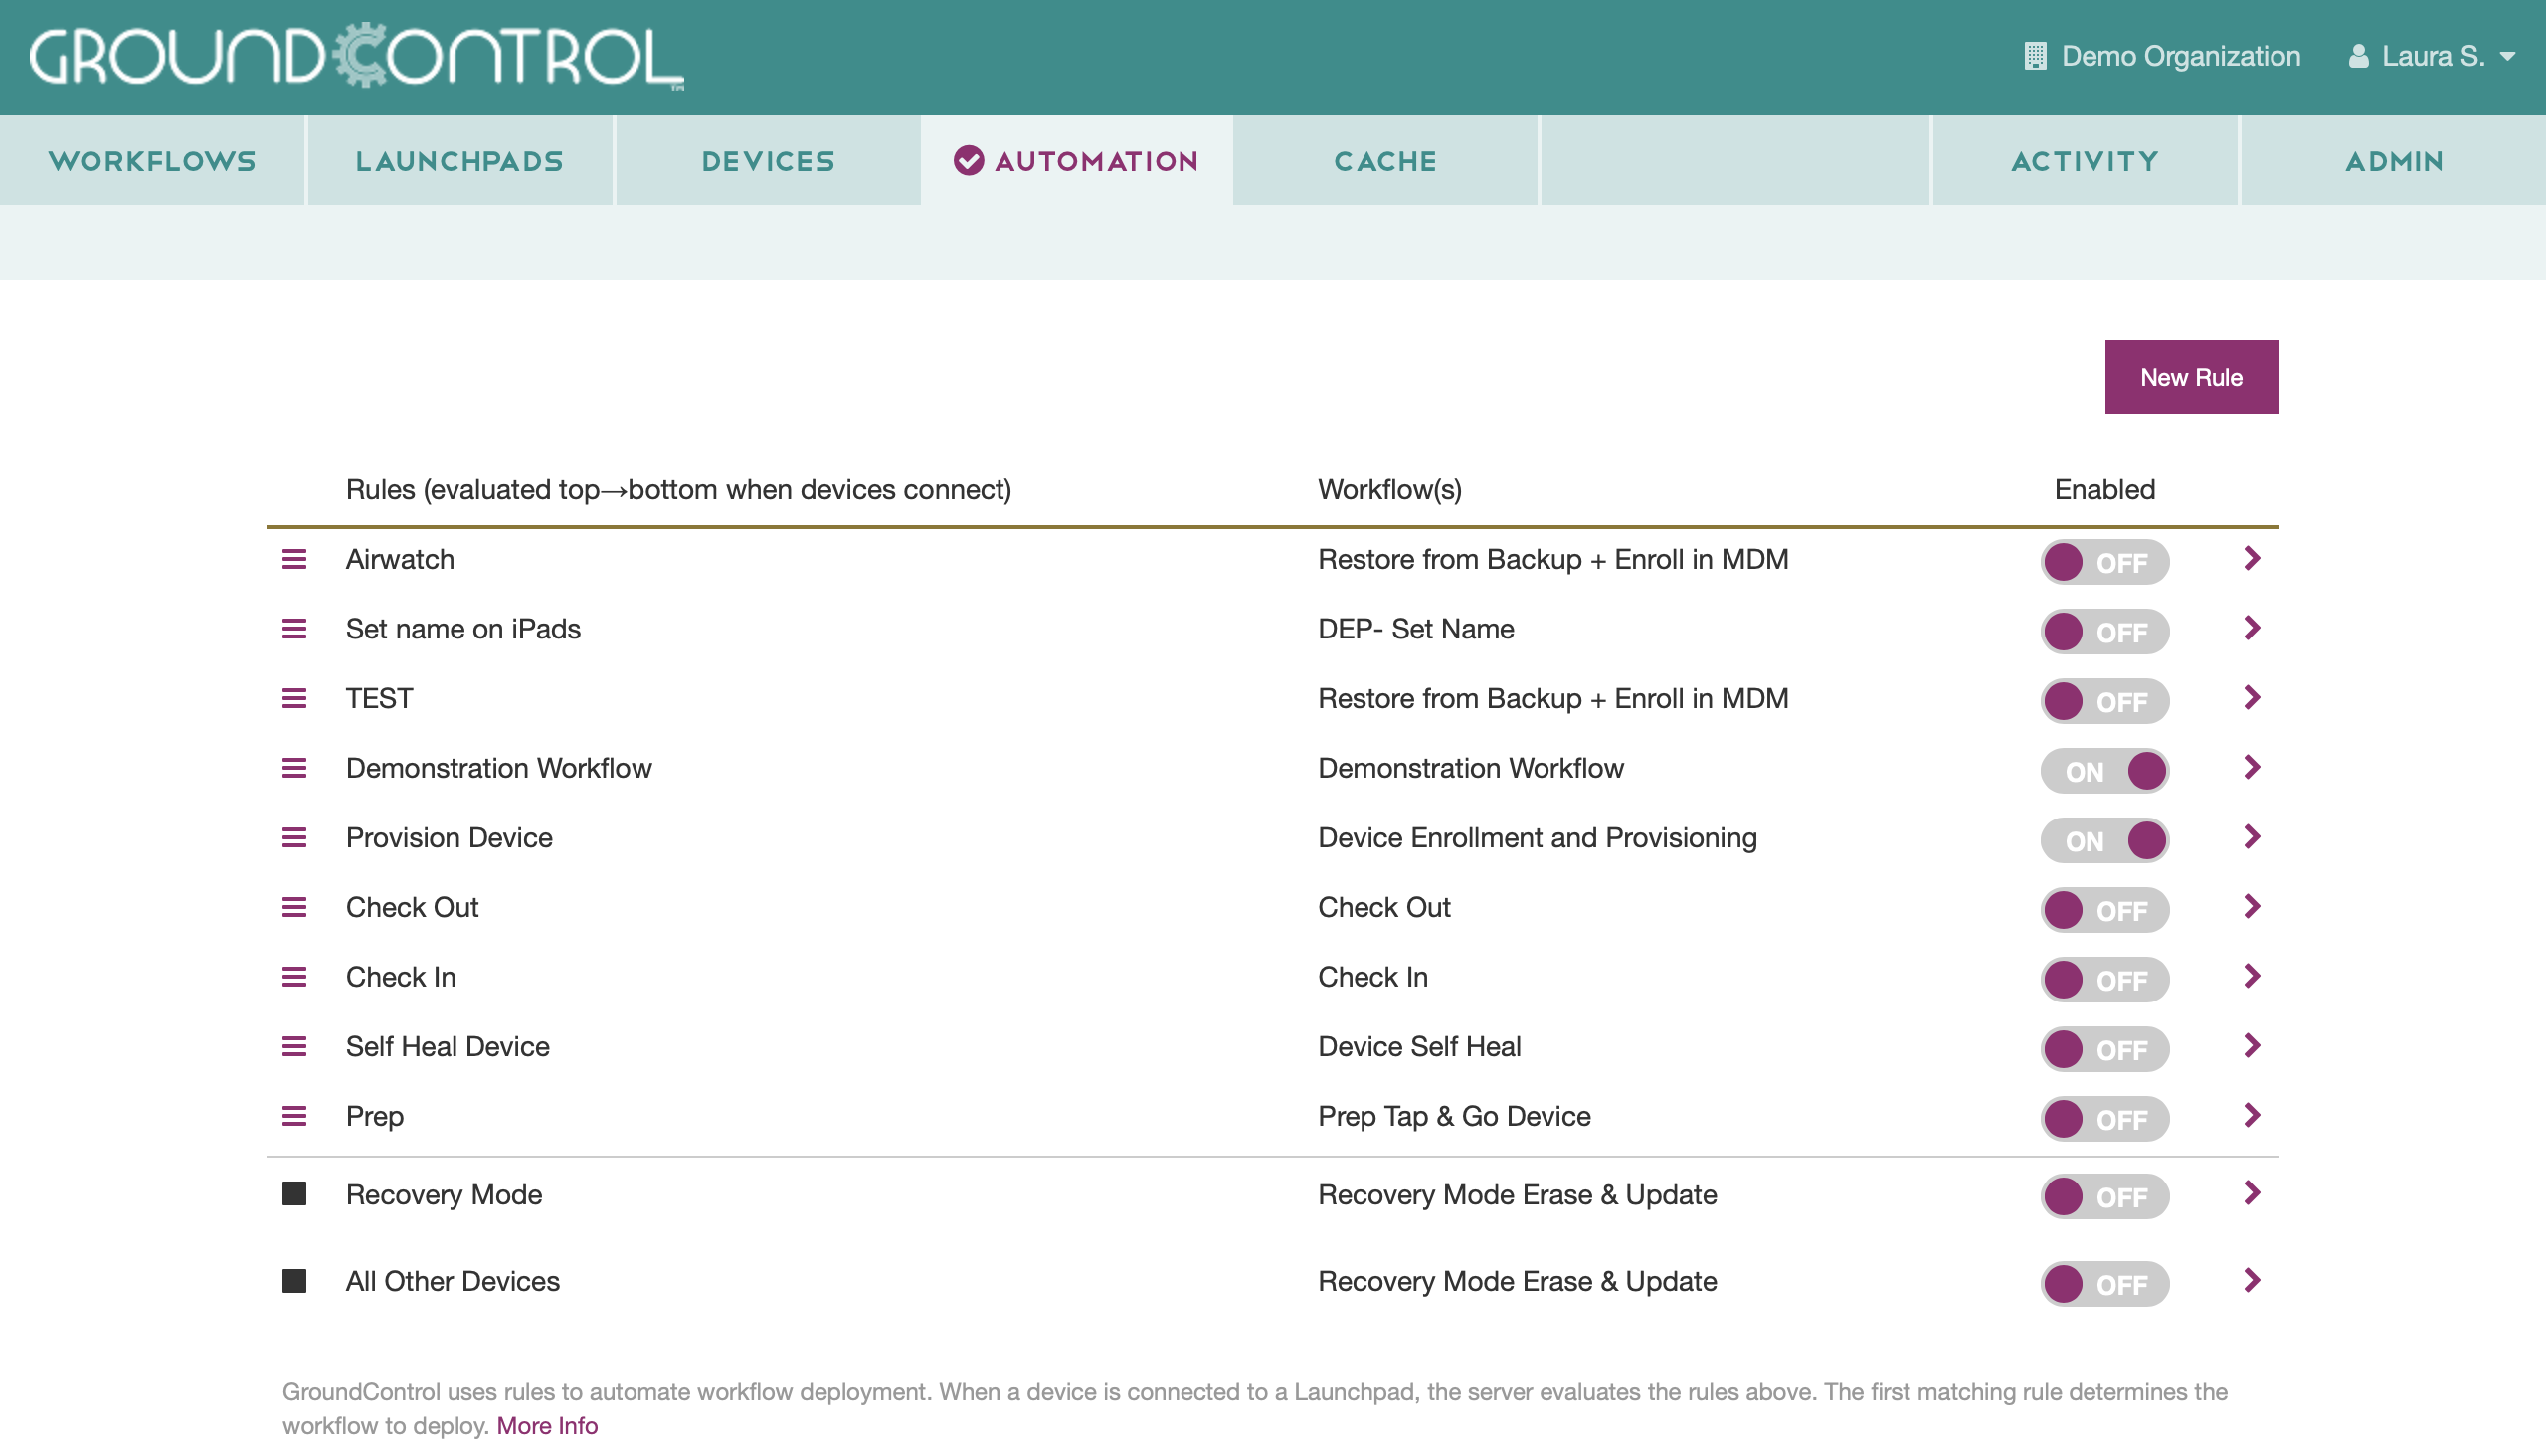This screenshot has width=2546, height=1456.
Task: Click drag handle for Demonstration Workflow rule
Action: pyautogui.click(x=294, y=769)
